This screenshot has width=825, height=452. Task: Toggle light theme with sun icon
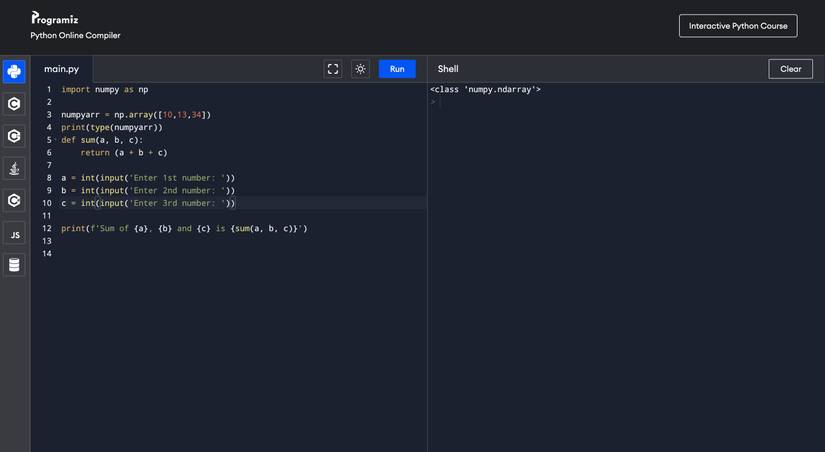[x=360, y=69]
